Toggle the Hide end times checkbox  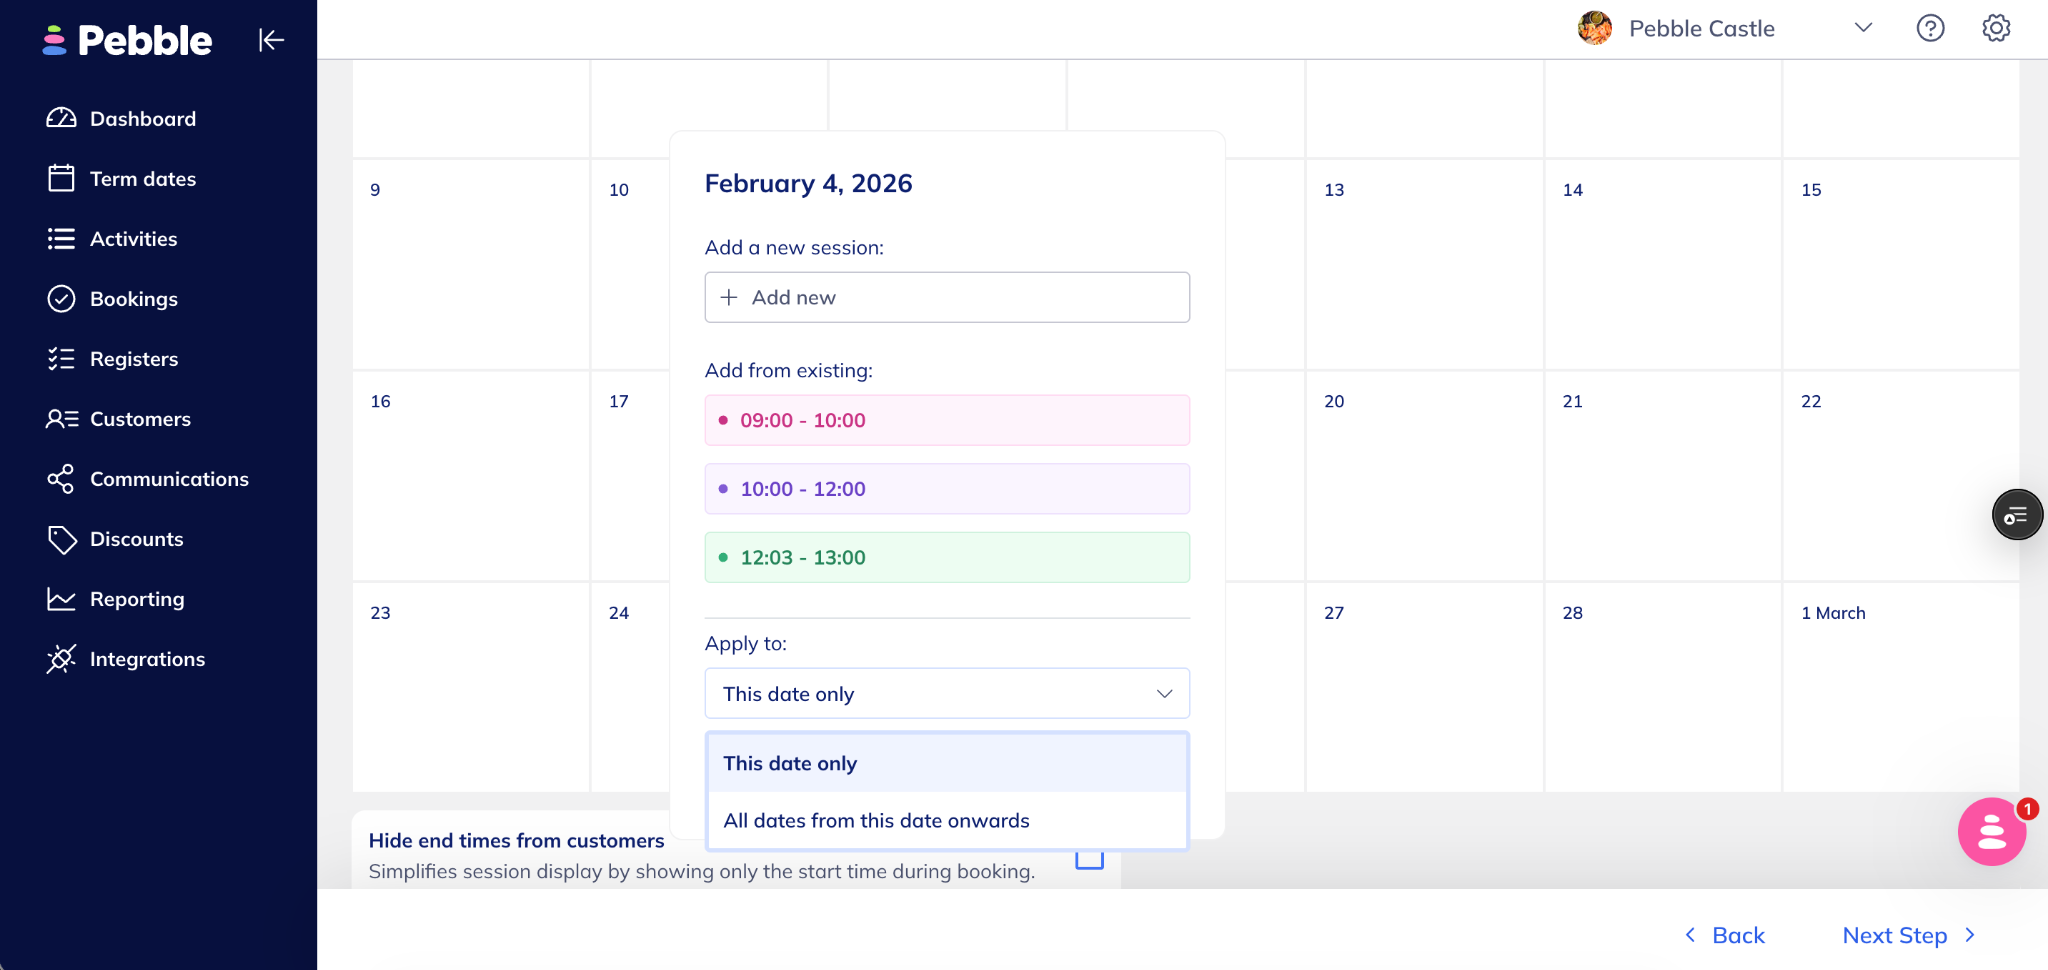1089,861
